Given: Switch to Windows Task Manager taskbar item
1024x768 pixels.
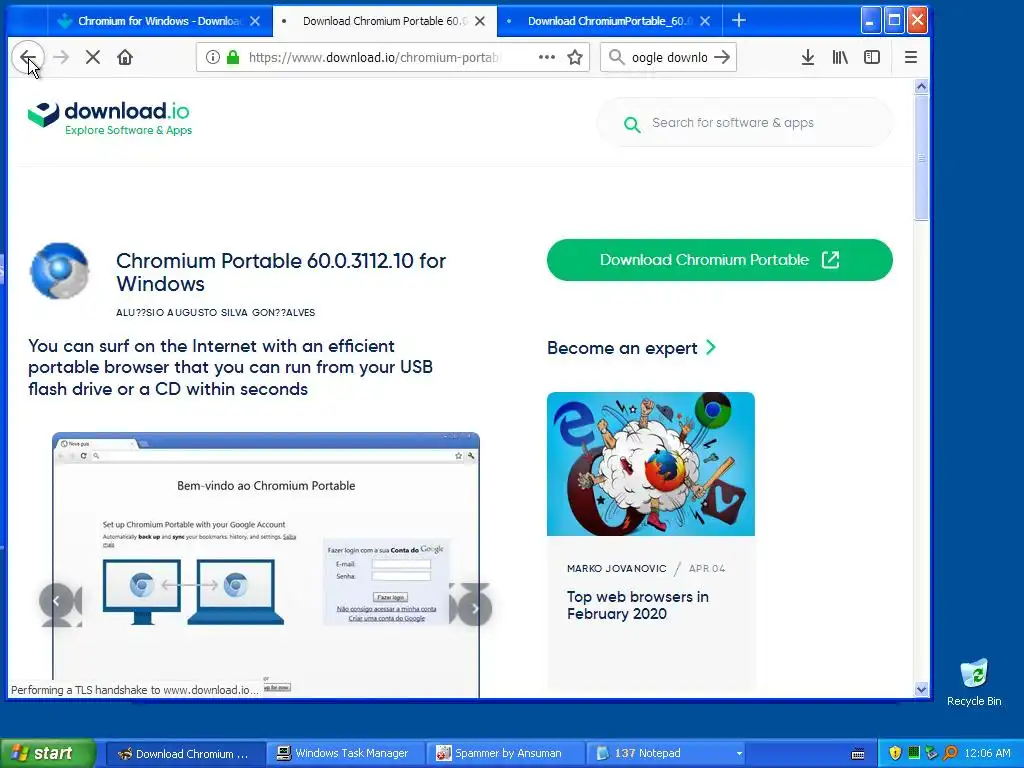Looking at the screenshot, I should pos(344,754).
